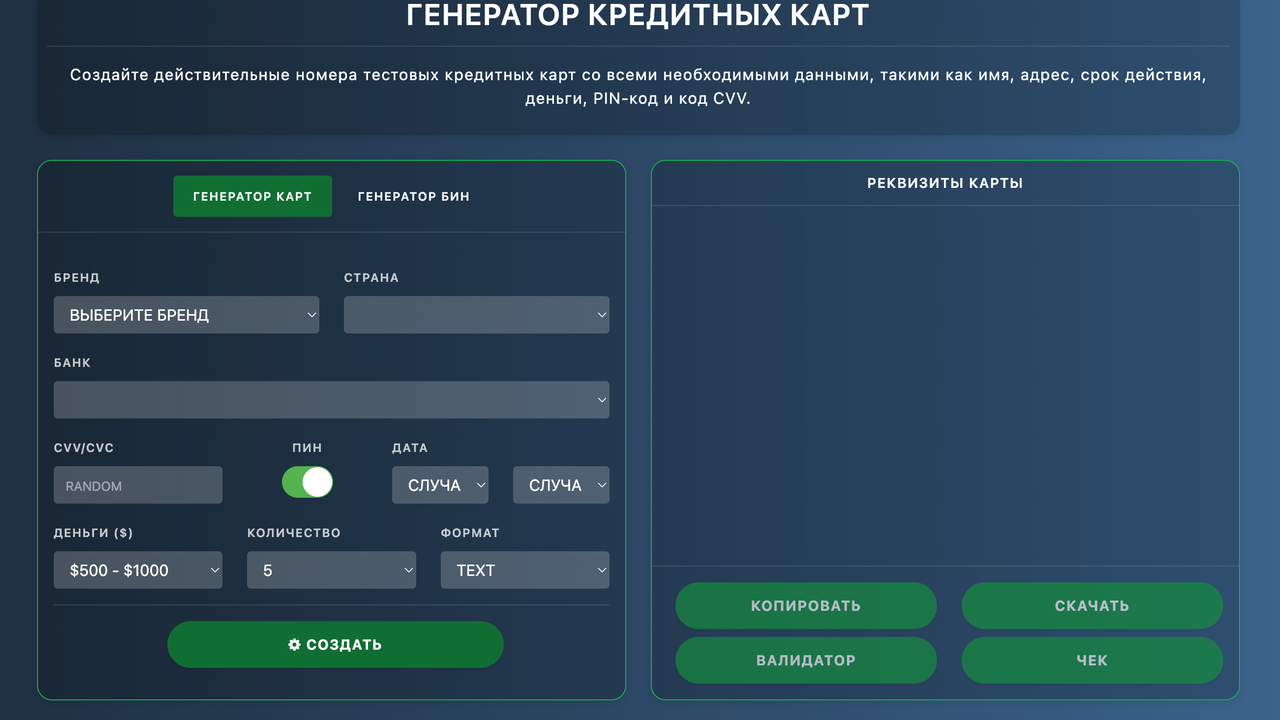Open the ВЫБЕРИТЕ БРЕНД dropdown
The image size is (1280, 720).
click(186, 314)
